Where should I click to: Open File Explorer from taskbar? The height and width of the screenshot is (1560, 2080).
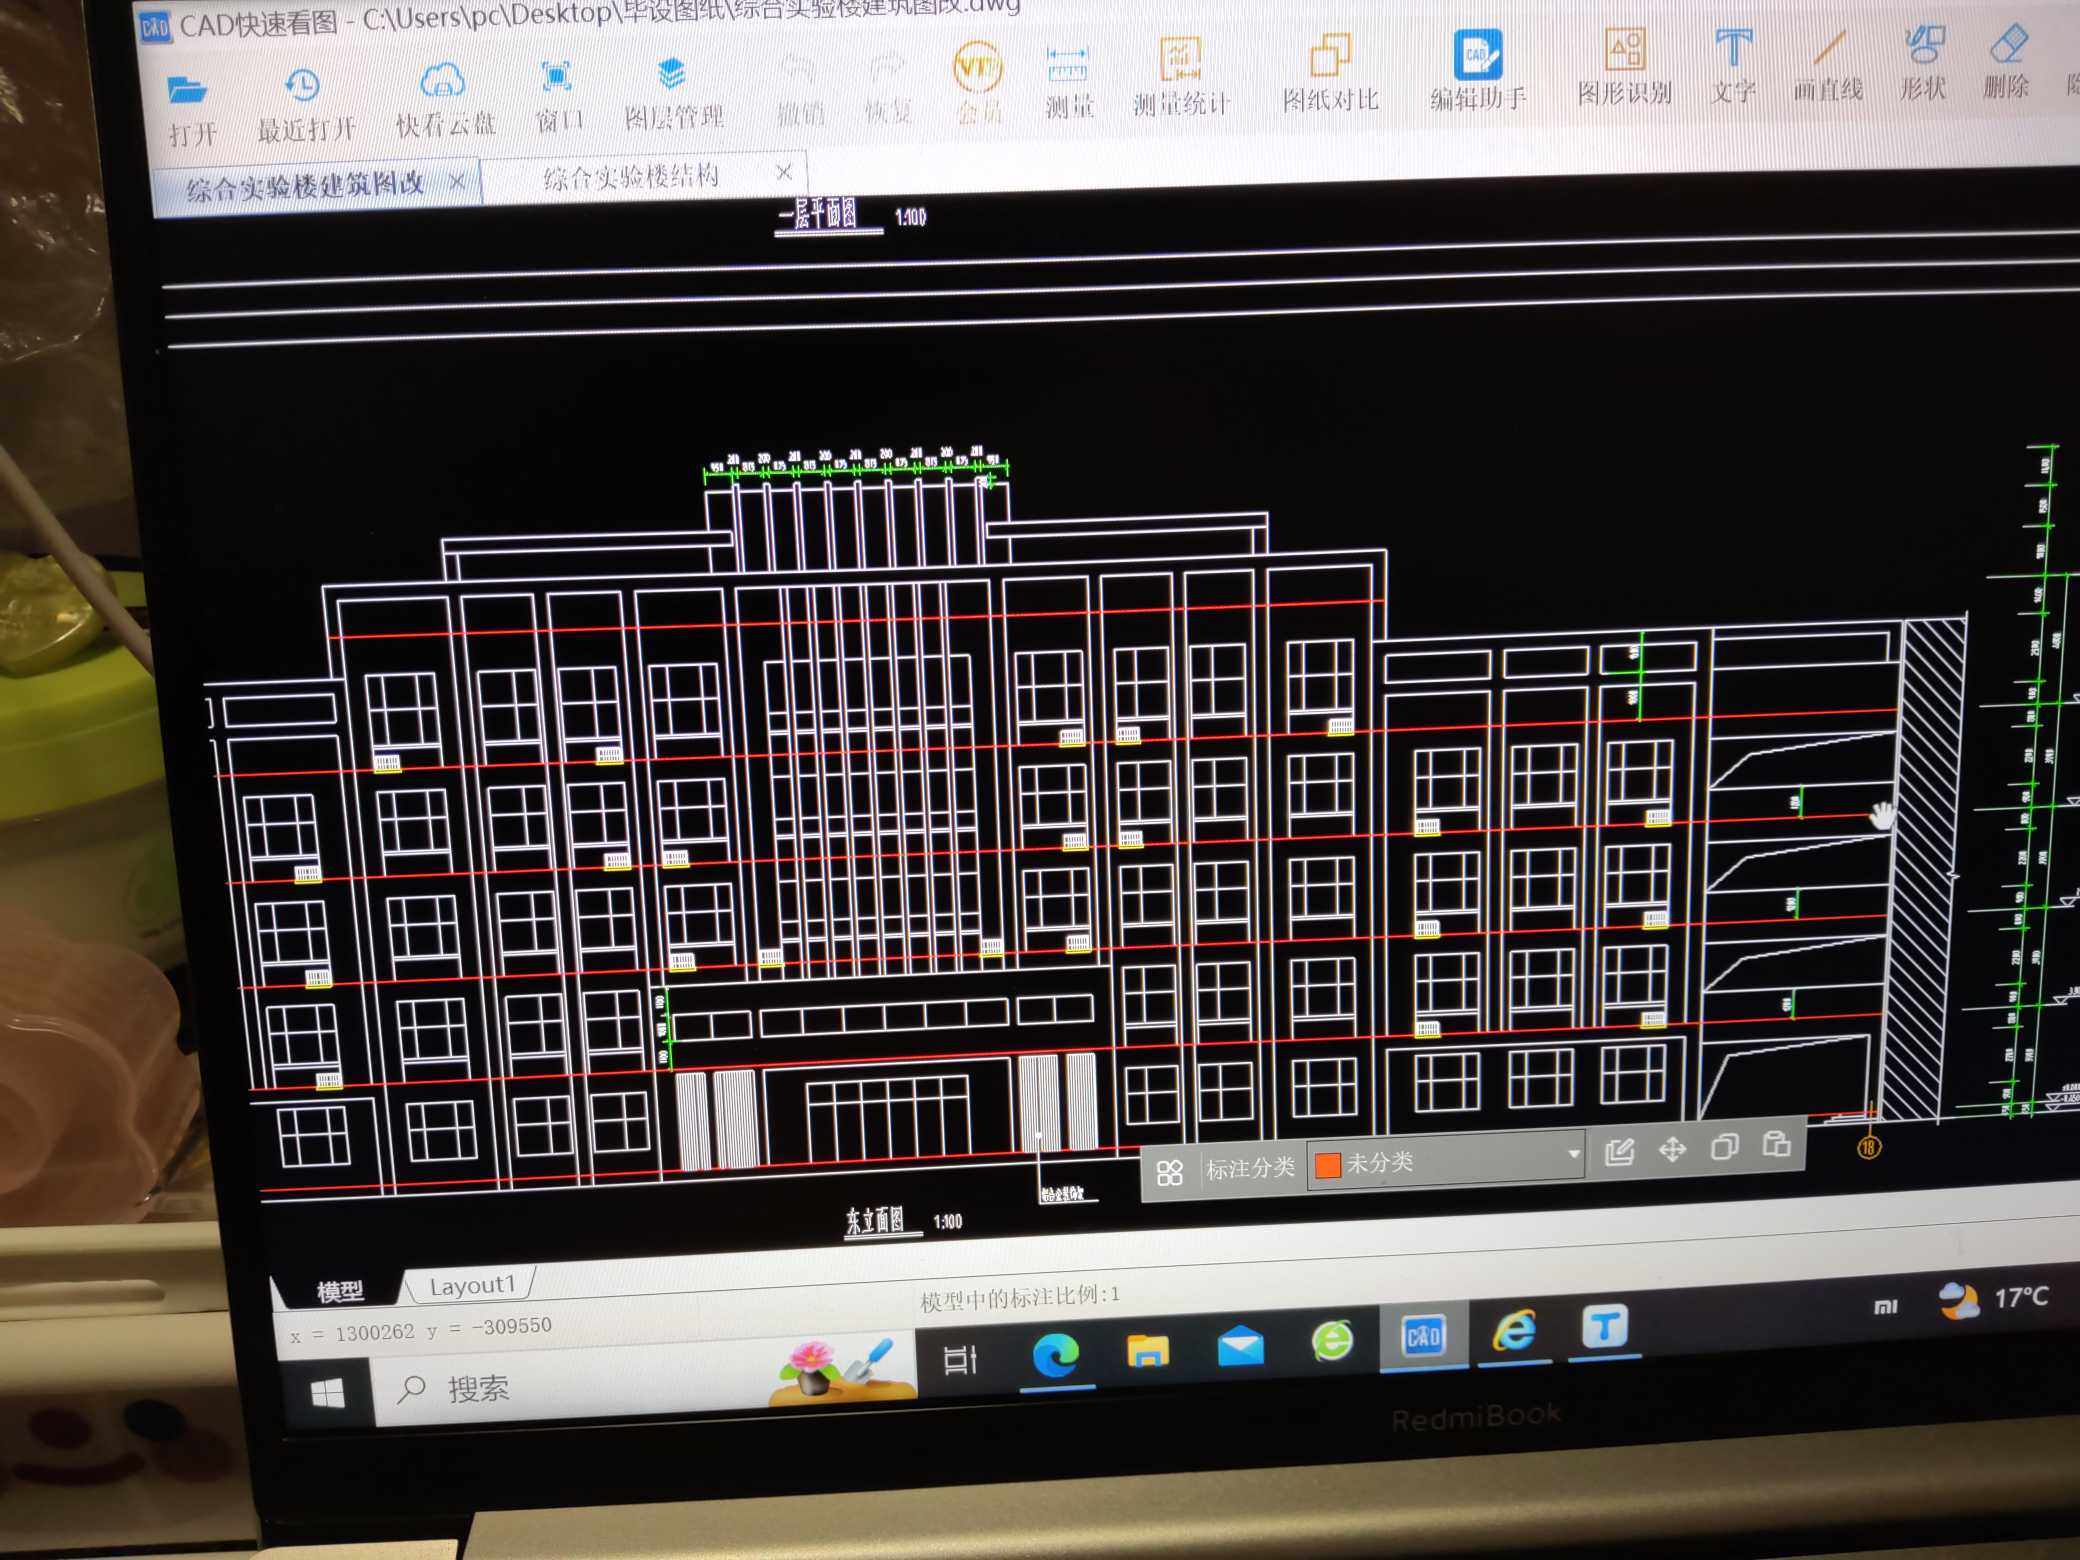(1148, 1352)
